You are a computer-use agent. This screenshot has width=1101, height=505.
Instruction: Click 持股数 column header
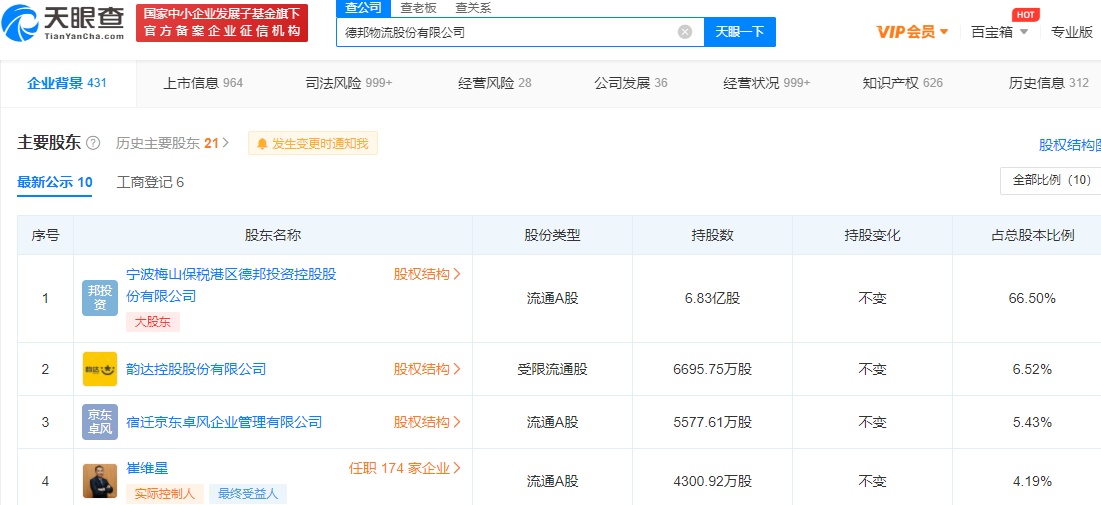tap(712, 235)
